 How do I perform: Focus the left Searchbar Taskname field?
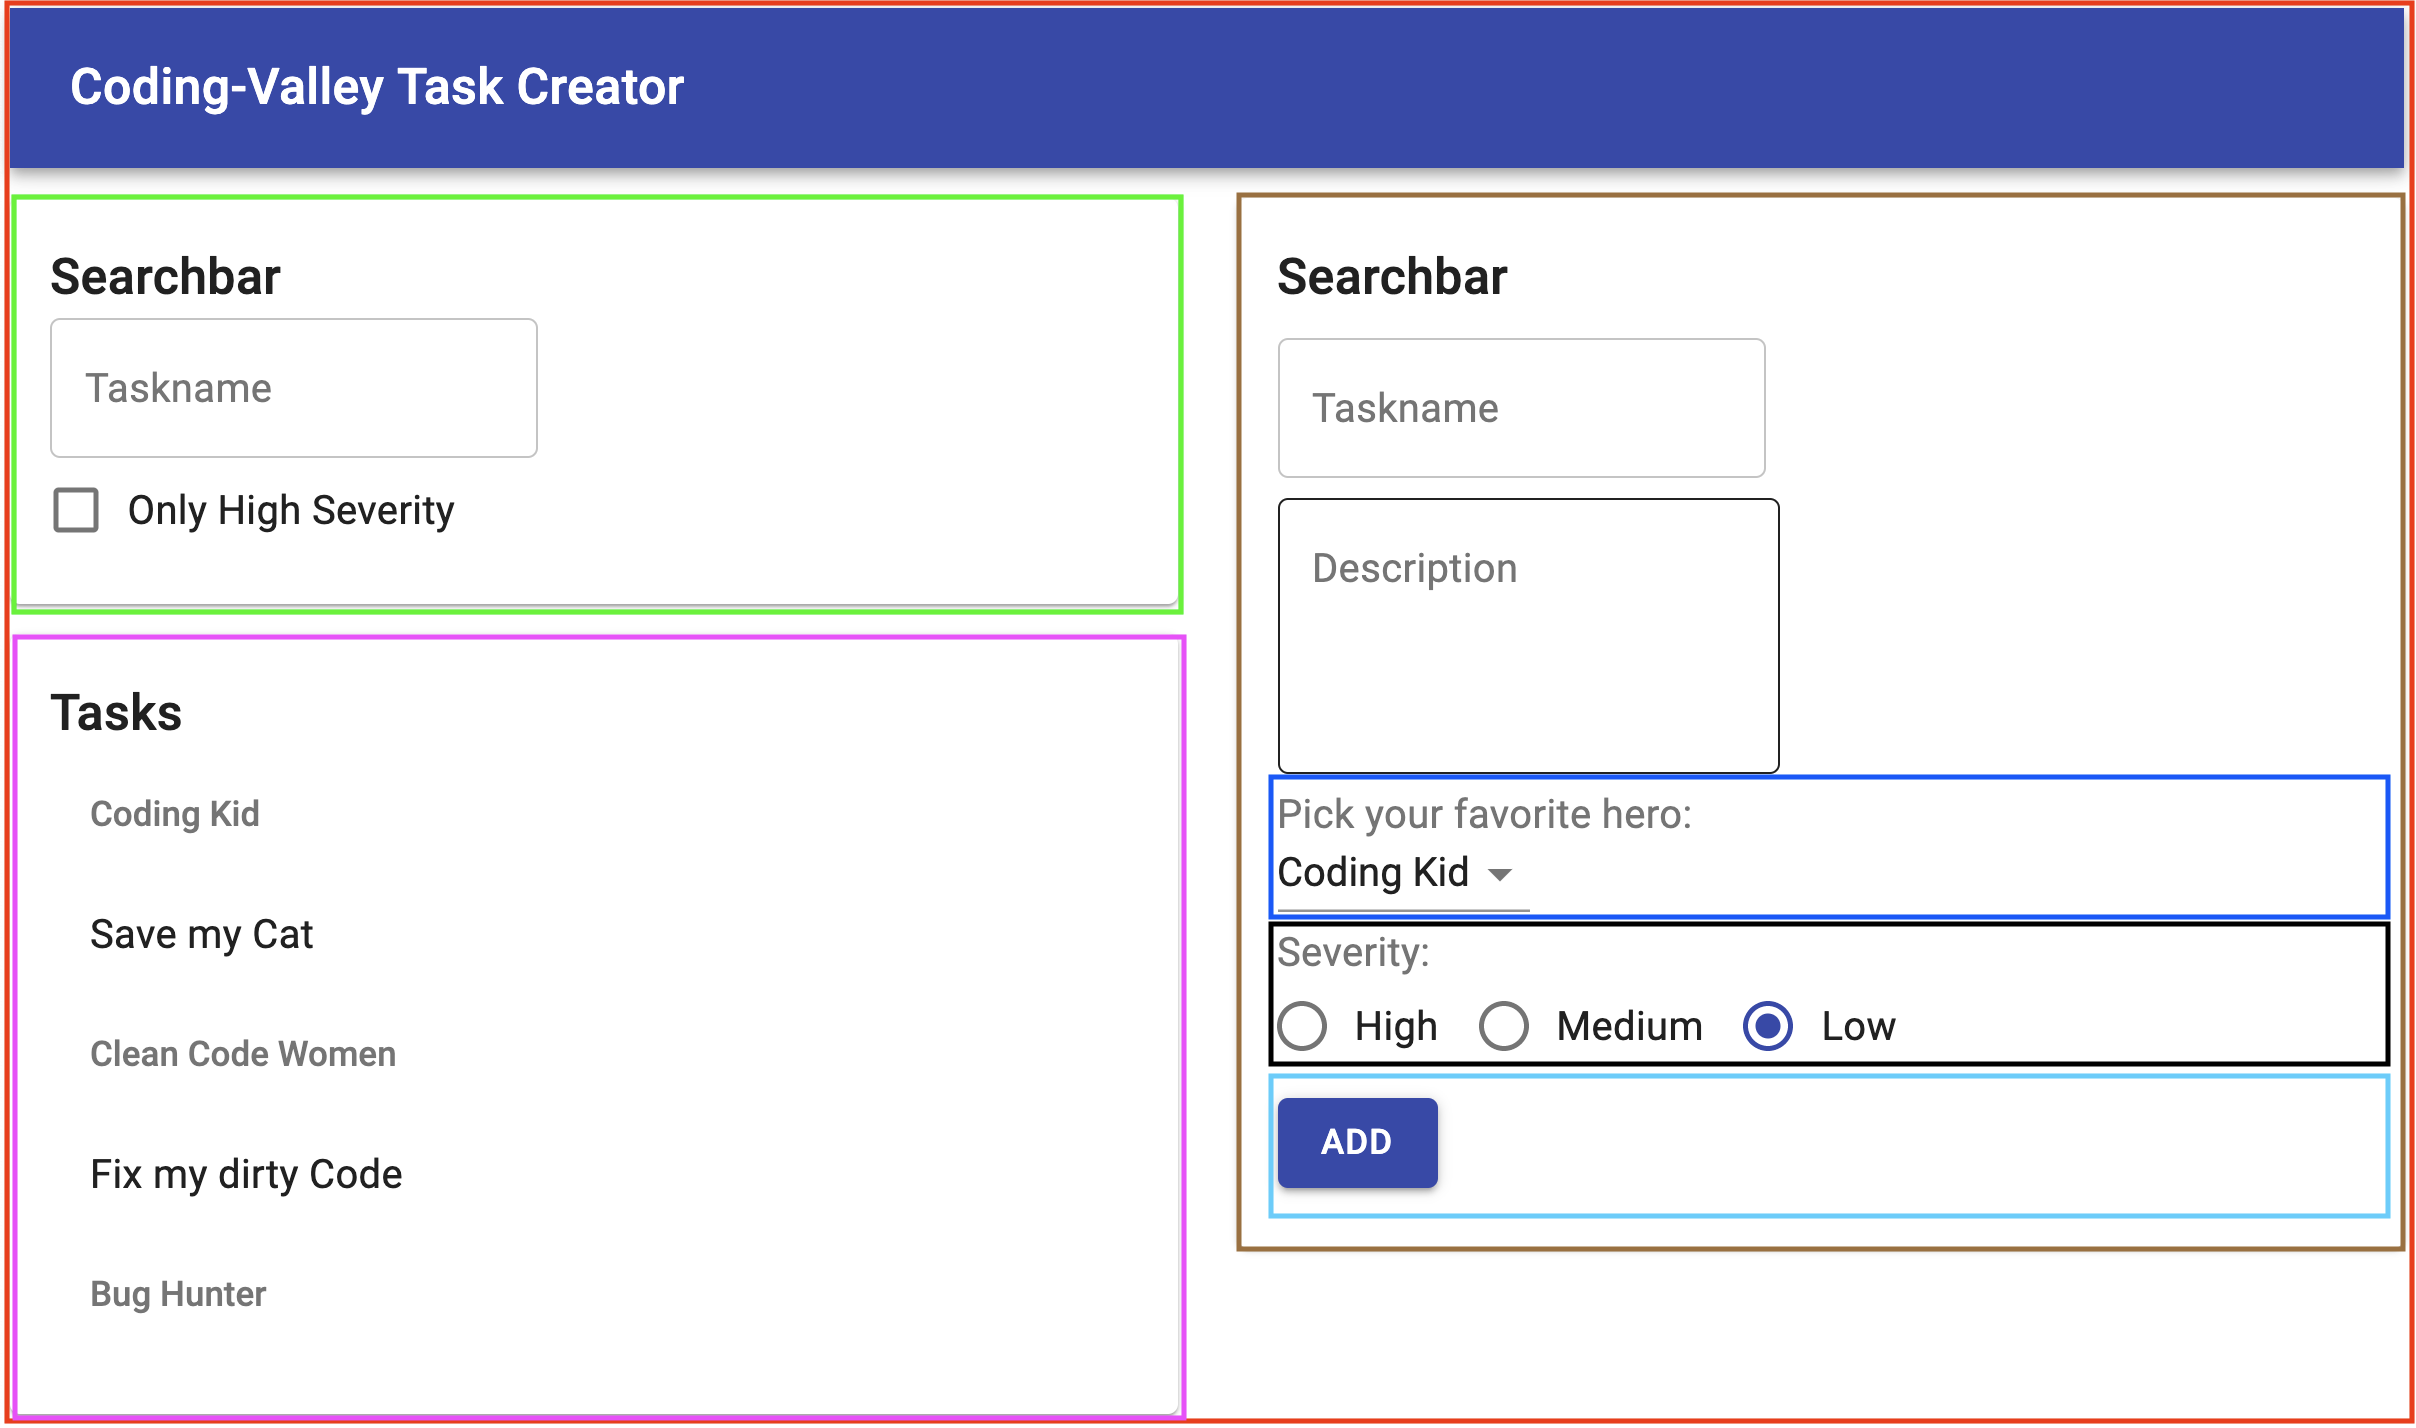click(294, 388)
